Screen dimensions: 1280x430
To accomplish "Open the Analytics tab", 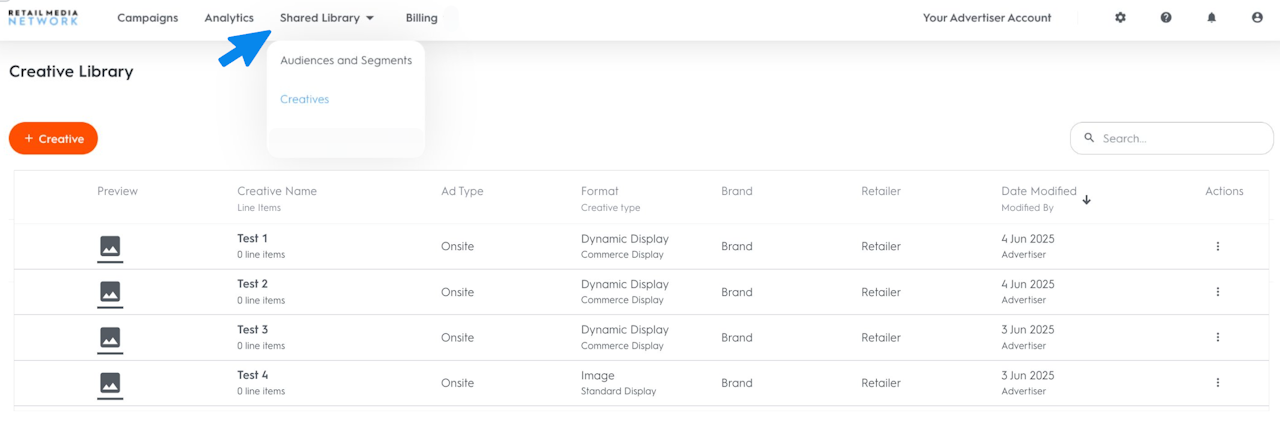I will pos(229,18).
